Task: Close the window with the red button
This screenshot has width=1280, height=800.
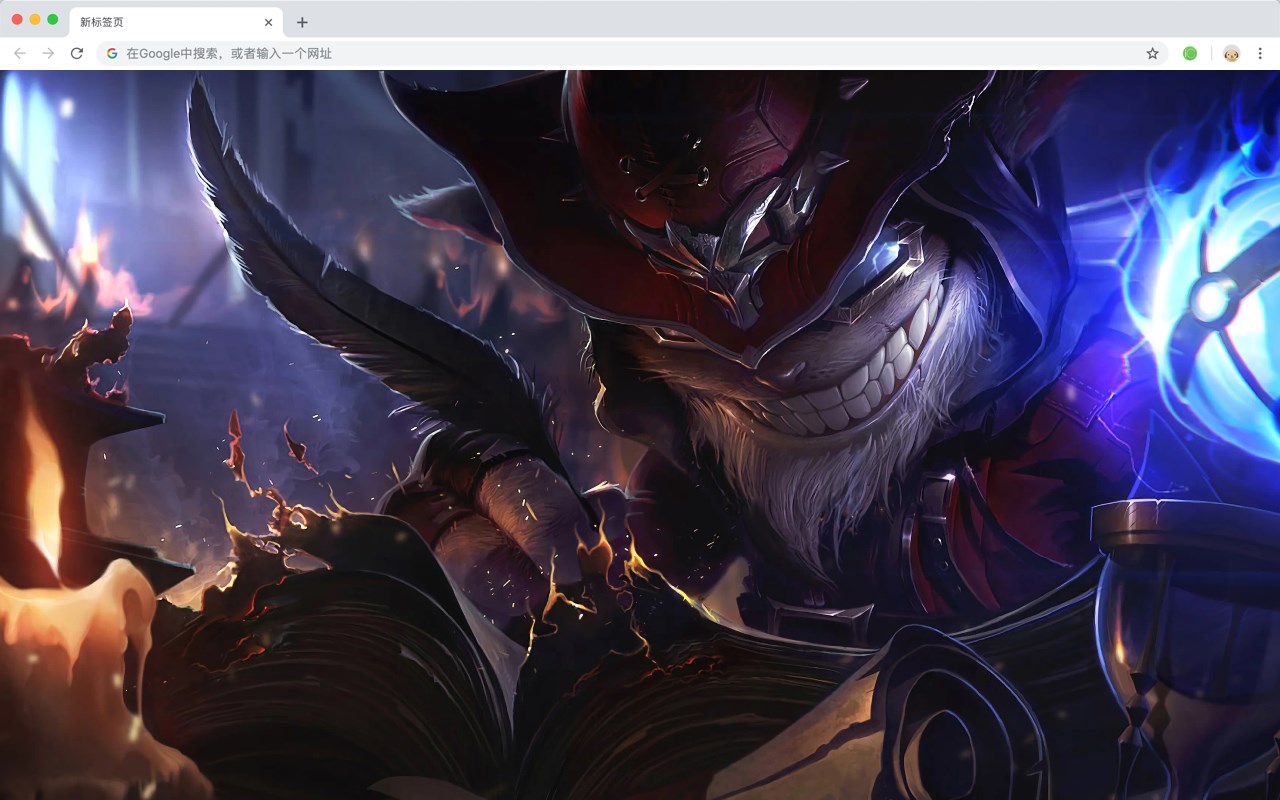Action: point(17,19)
